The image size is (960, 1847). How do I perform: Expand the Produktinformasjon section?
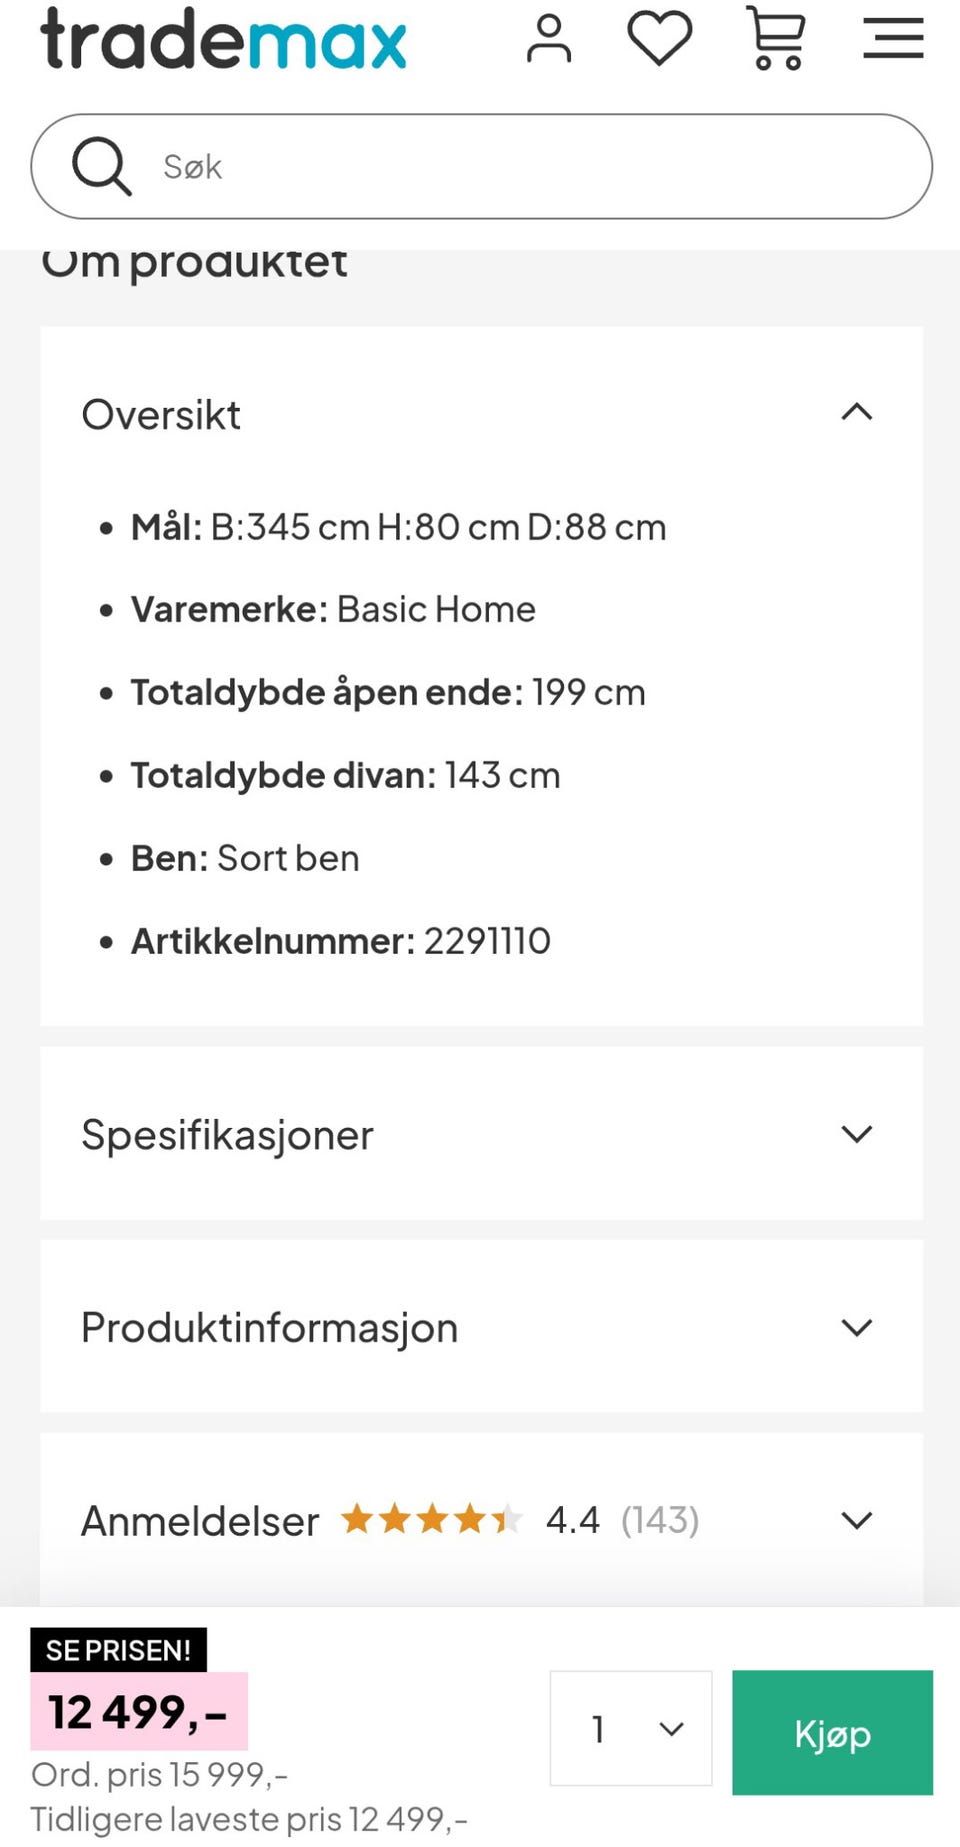(857, 1327)
